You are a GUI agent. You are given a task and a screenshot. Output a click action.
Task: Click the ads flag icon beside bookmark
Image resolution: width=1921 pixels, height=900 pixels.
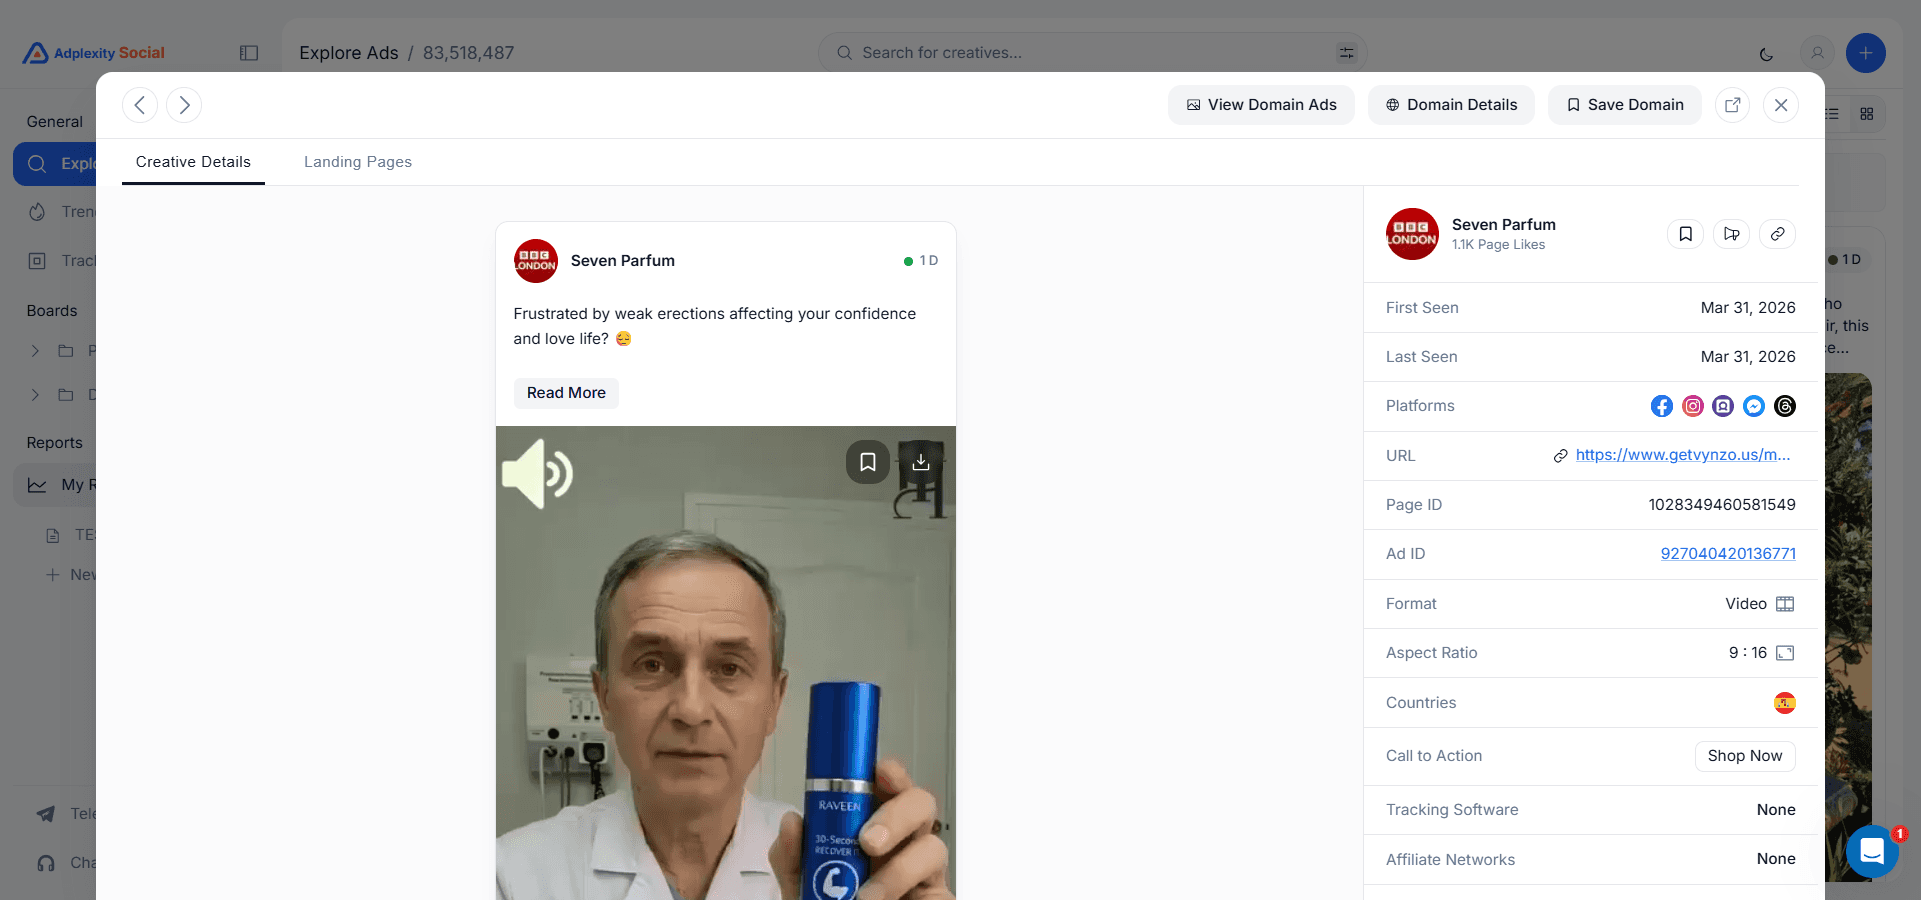coord(1732,234)
